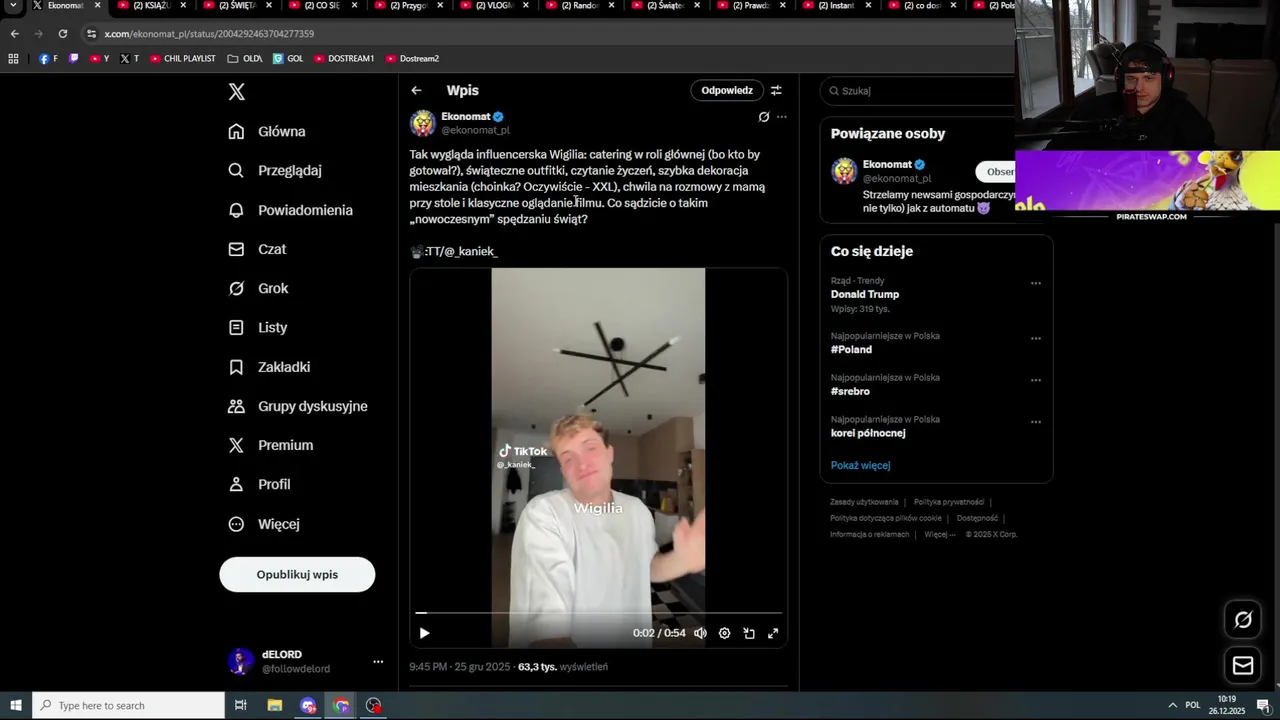Mute the video with the speaker icon
Viewport: 1280px width, 720px height.
tap(700, 633)
